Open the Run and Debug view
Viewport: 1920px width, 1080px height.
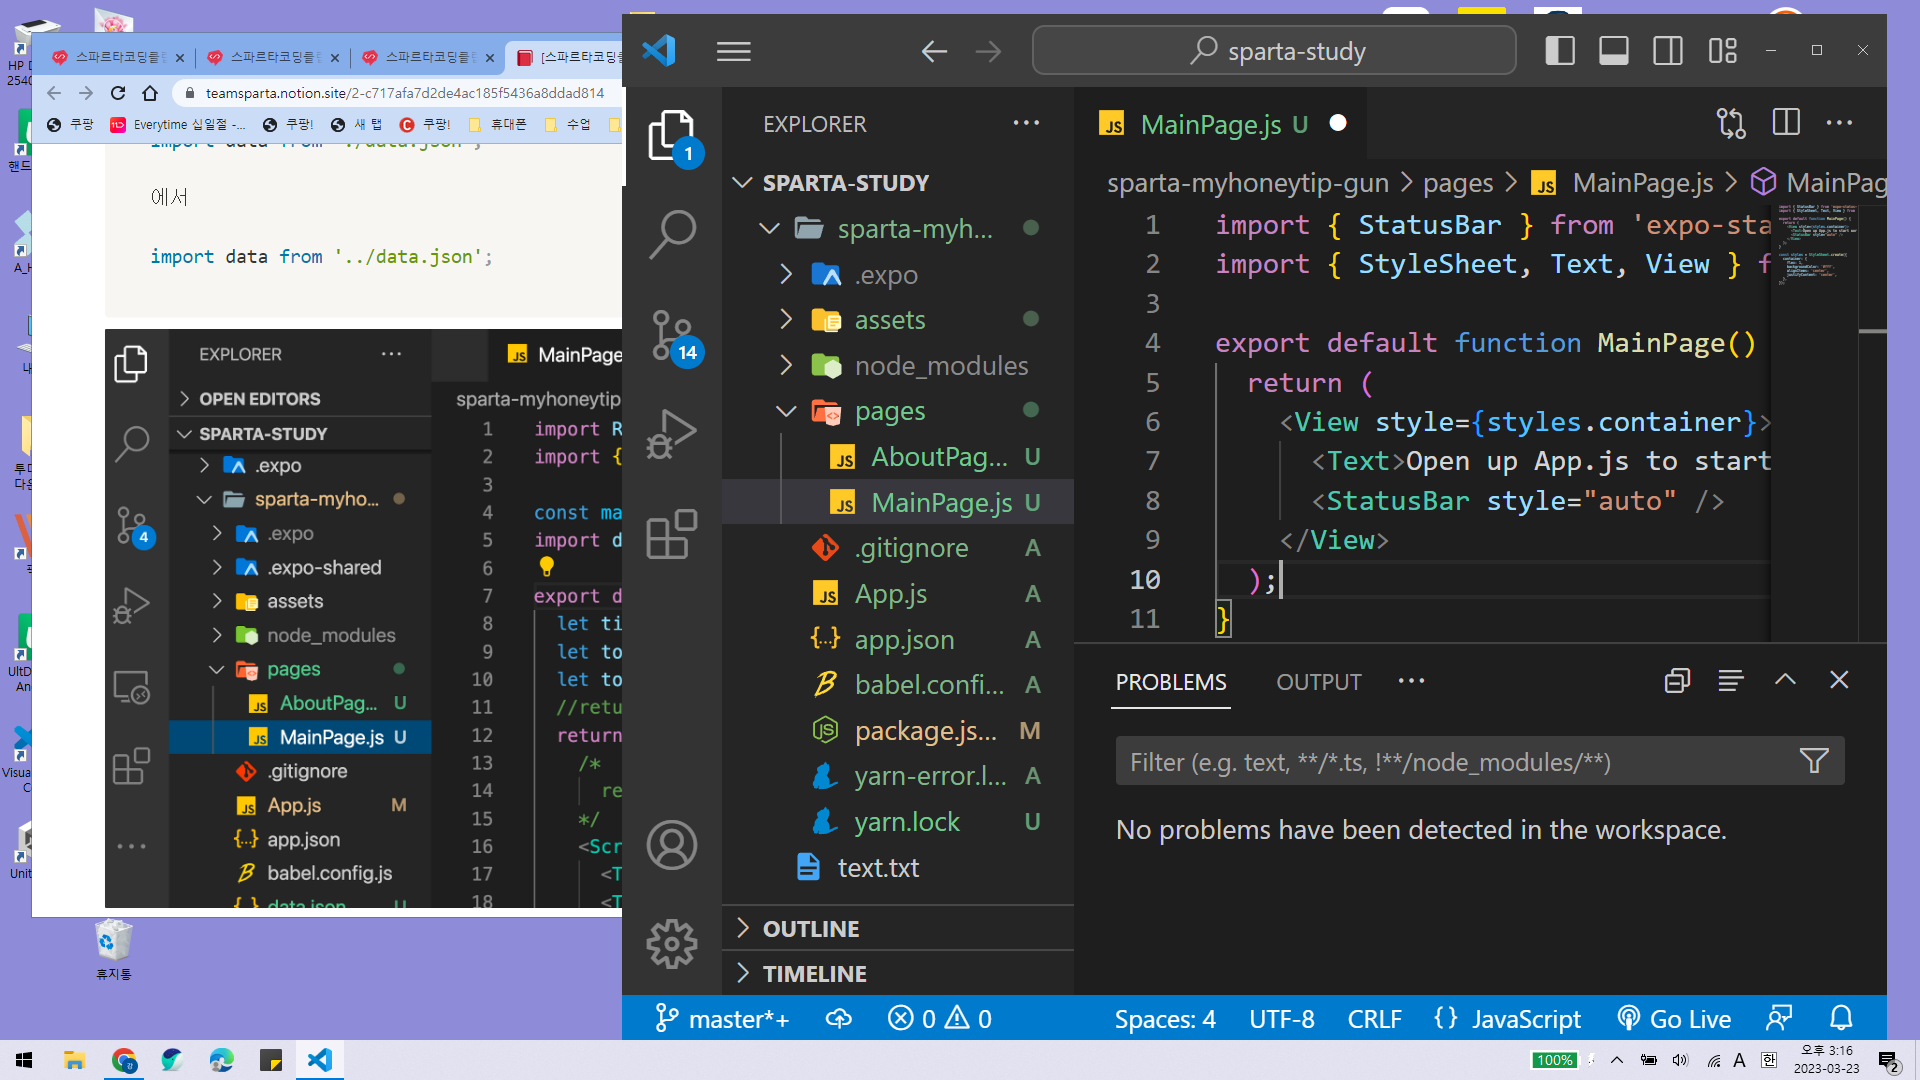coord(671,434)
